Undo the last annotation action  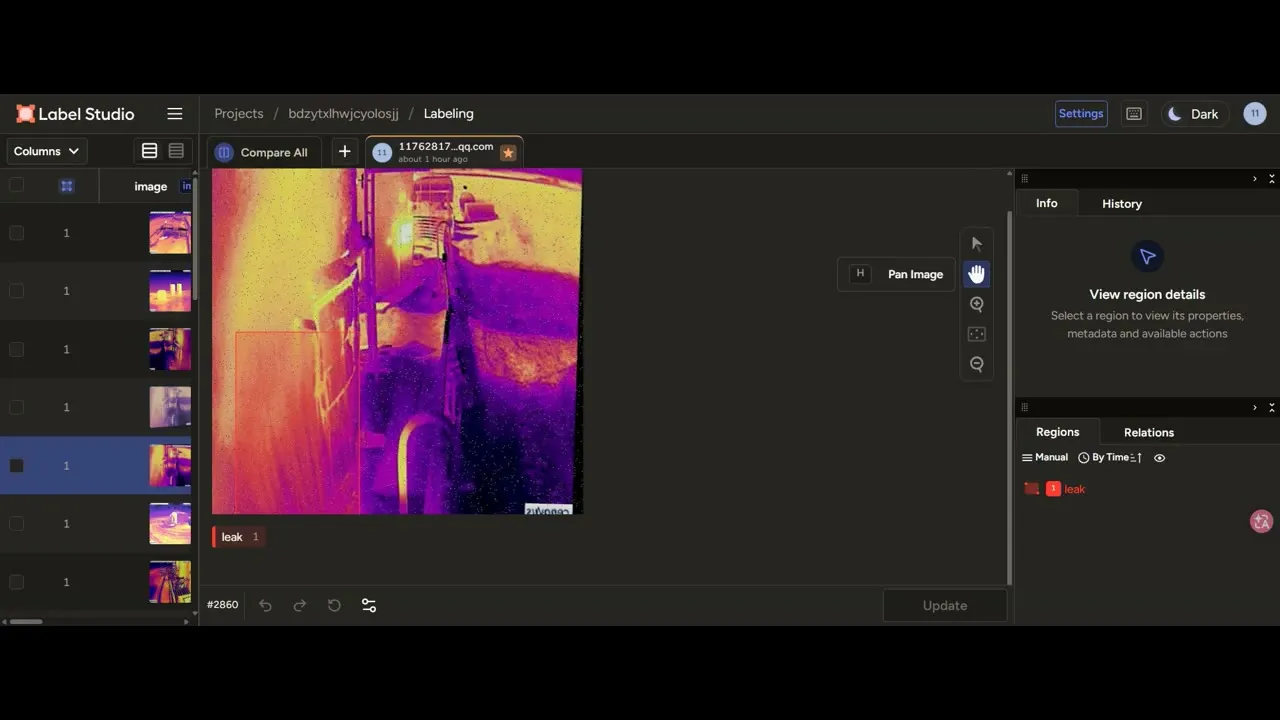tap(265, 605)
